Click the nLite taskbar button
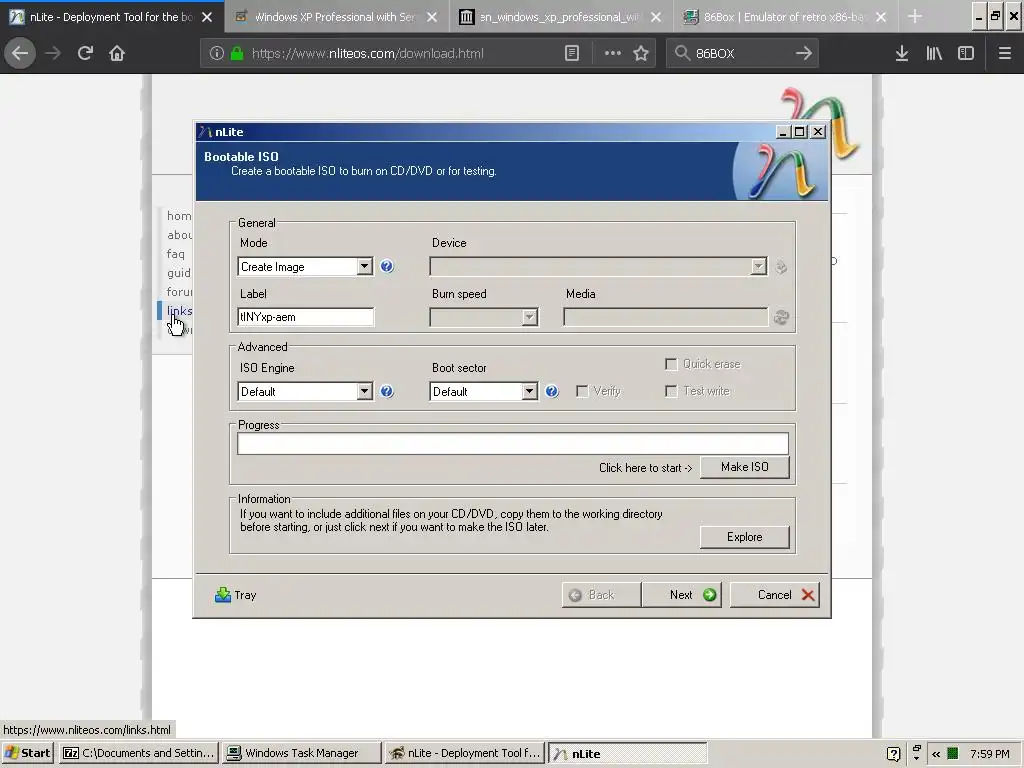1024x768 pixels. pyautogui.click(x=628, y=753)
